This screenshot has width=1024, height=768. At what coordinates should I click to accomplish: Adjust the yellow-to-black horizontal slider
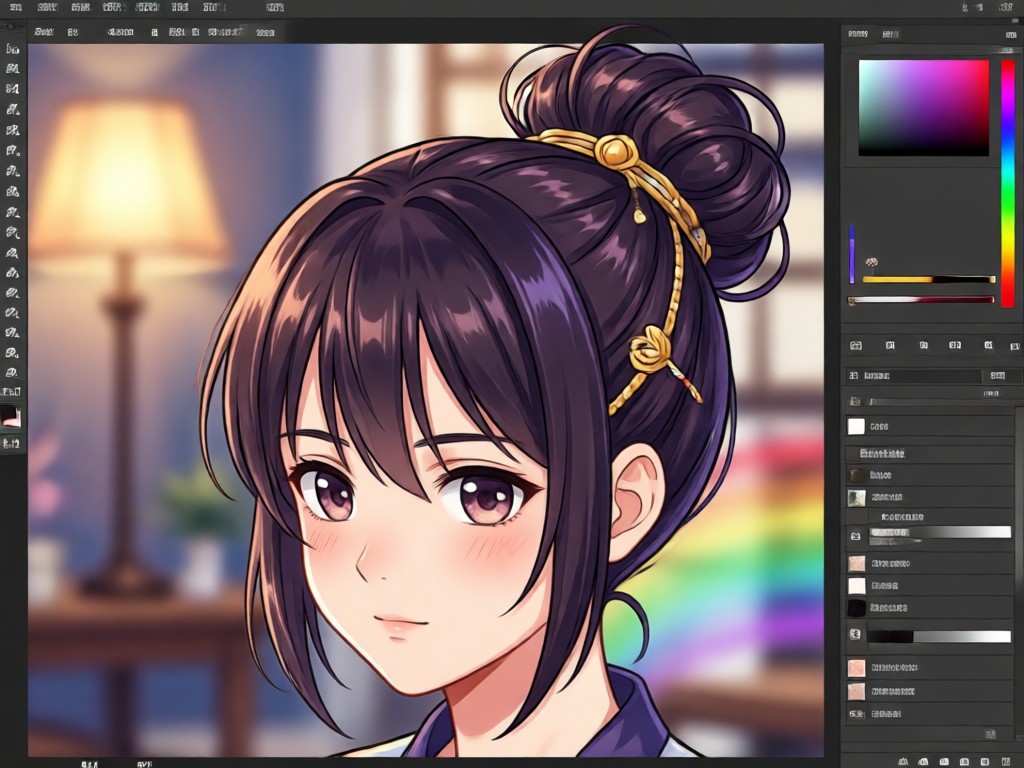[929, 280]
